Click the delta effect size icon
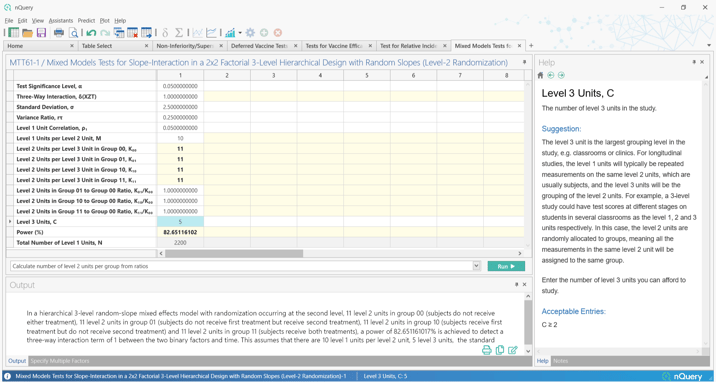 165,32
